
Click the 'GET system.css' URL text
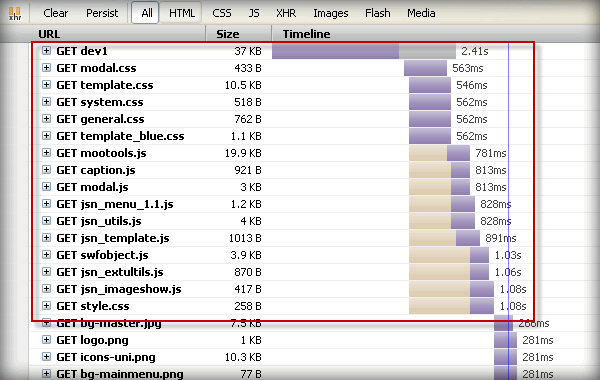click(x=99, y=102)
